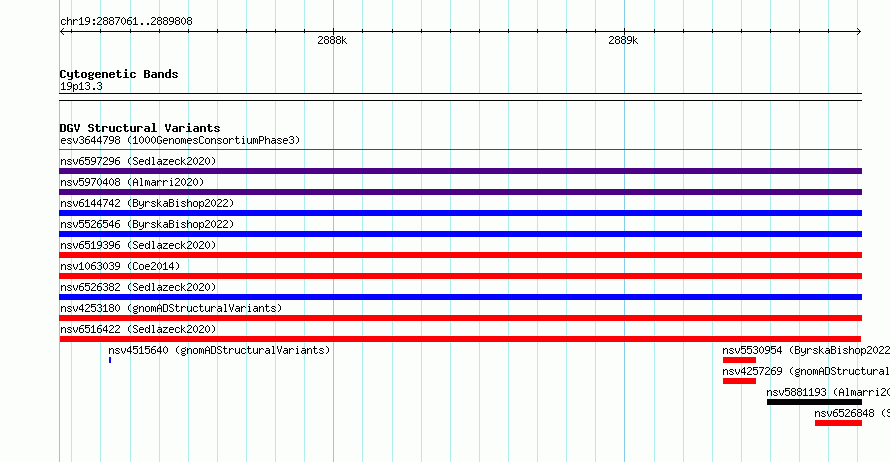Click the Cytogenetic Bands track title
Screen dimensions: 890x462
tap(119, 74)
